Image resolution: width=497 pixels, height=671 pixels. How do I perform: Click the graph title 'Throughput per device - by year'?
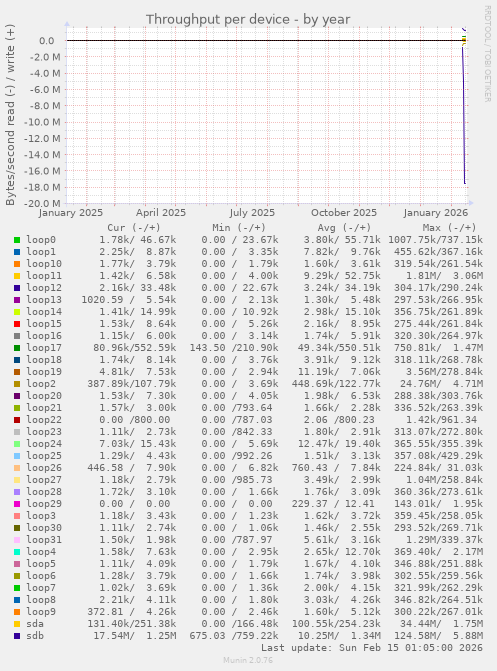248,19
